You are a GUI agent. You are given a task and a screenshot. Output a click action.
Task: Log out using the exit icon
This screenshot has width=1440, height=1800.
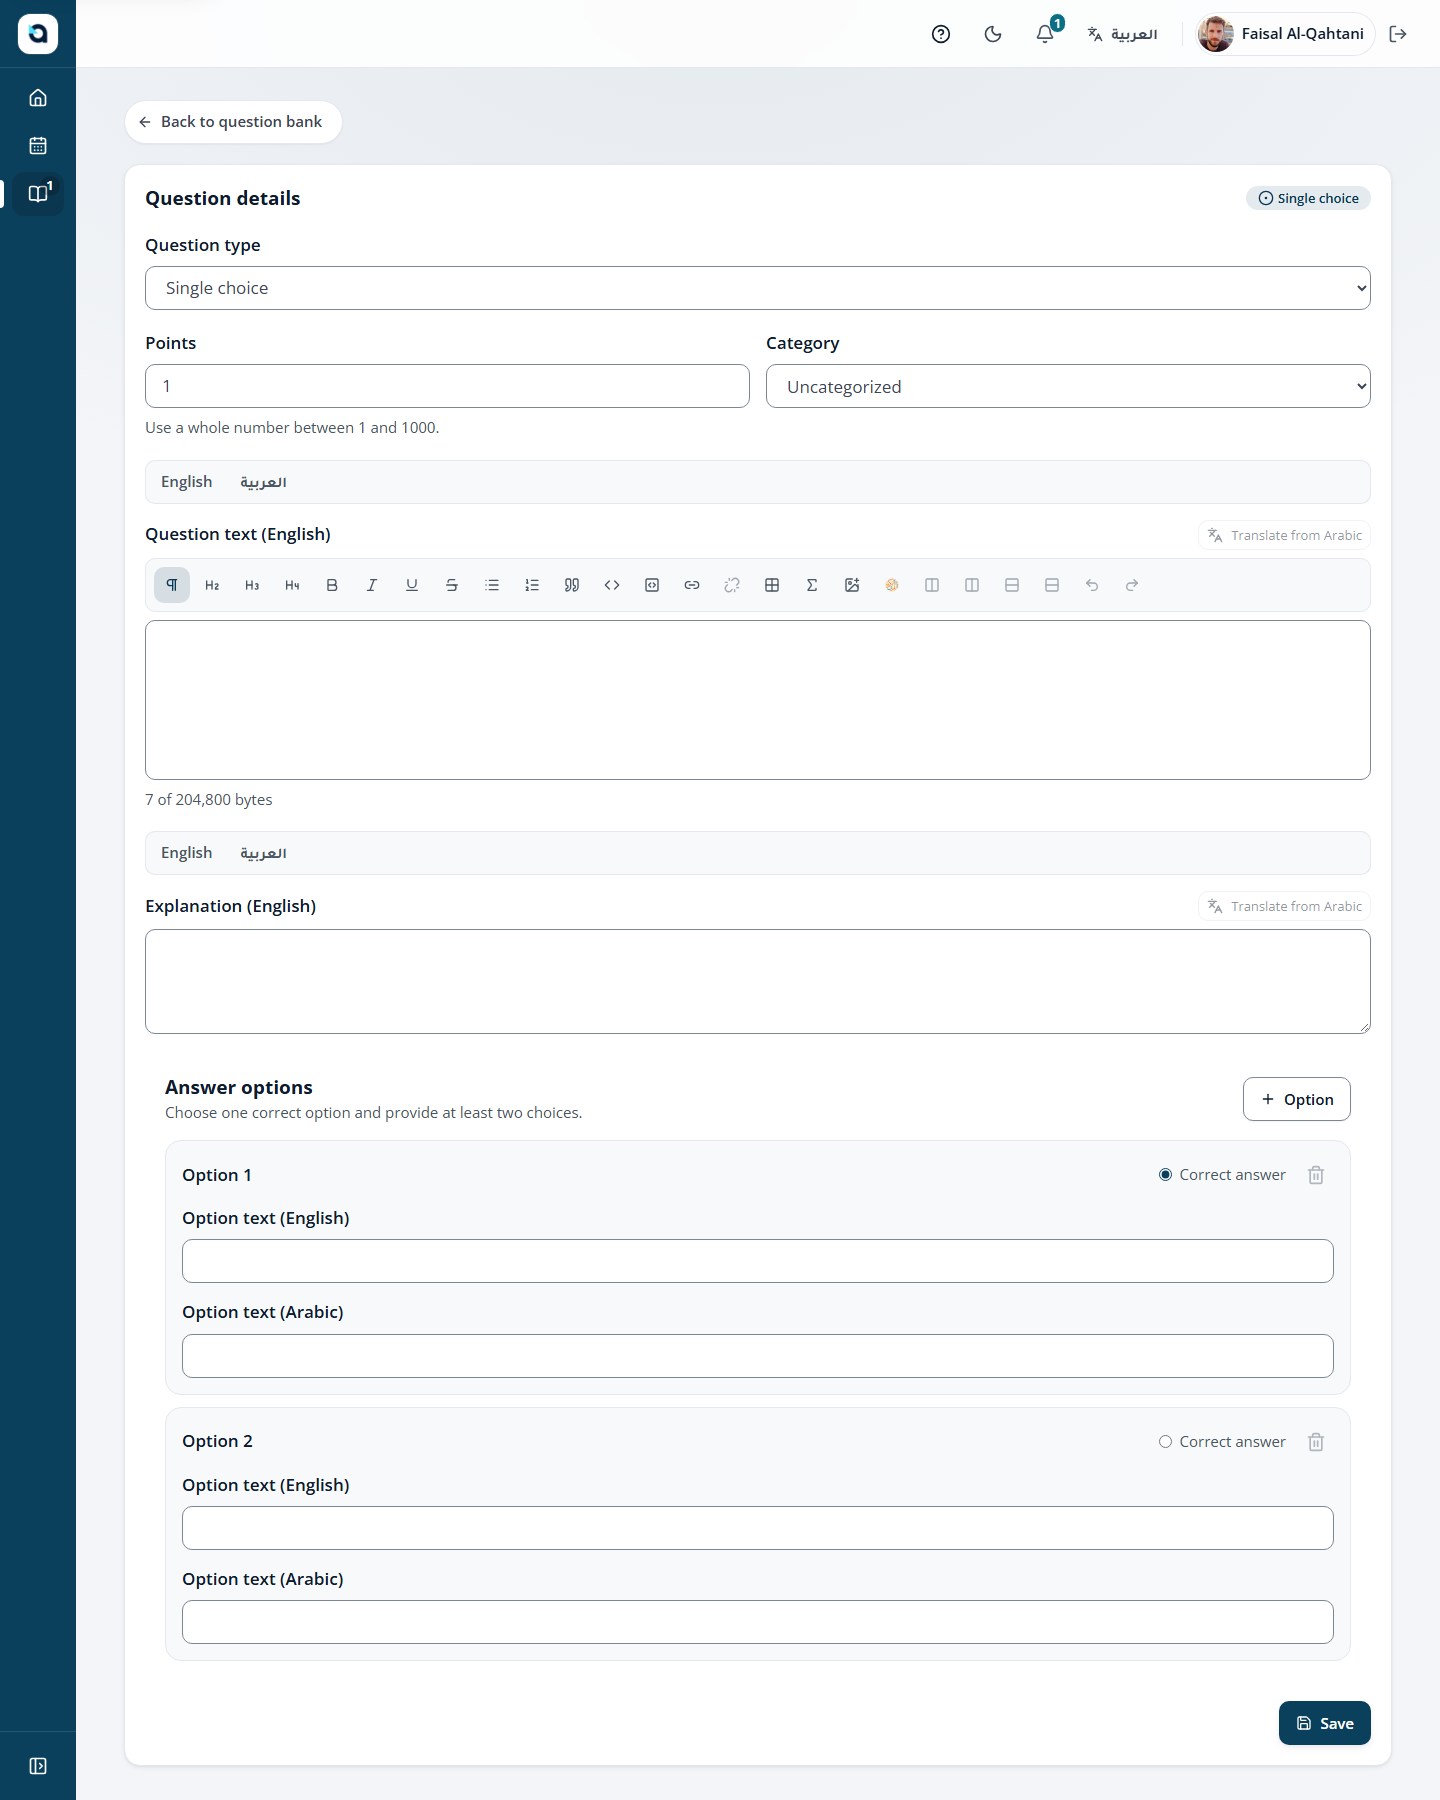(1398, 34)
